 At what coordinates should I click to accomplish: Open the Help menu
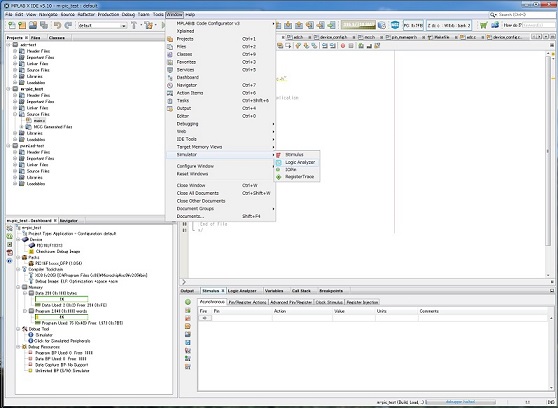190,15
